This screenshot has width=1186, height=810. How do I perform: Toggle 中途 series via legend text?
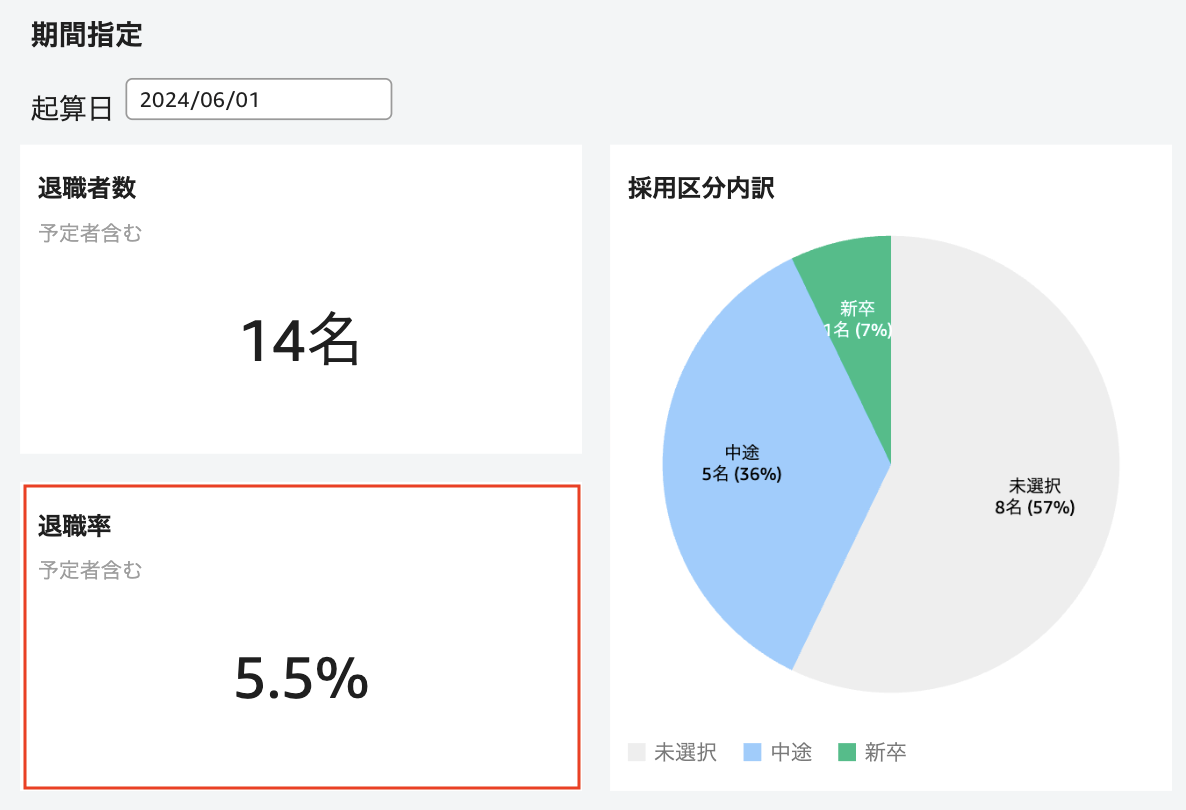[792, 752]
